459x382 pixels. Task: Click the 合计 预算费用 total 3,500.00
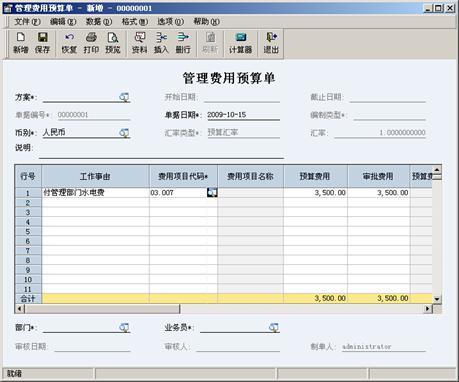point(315,298)
